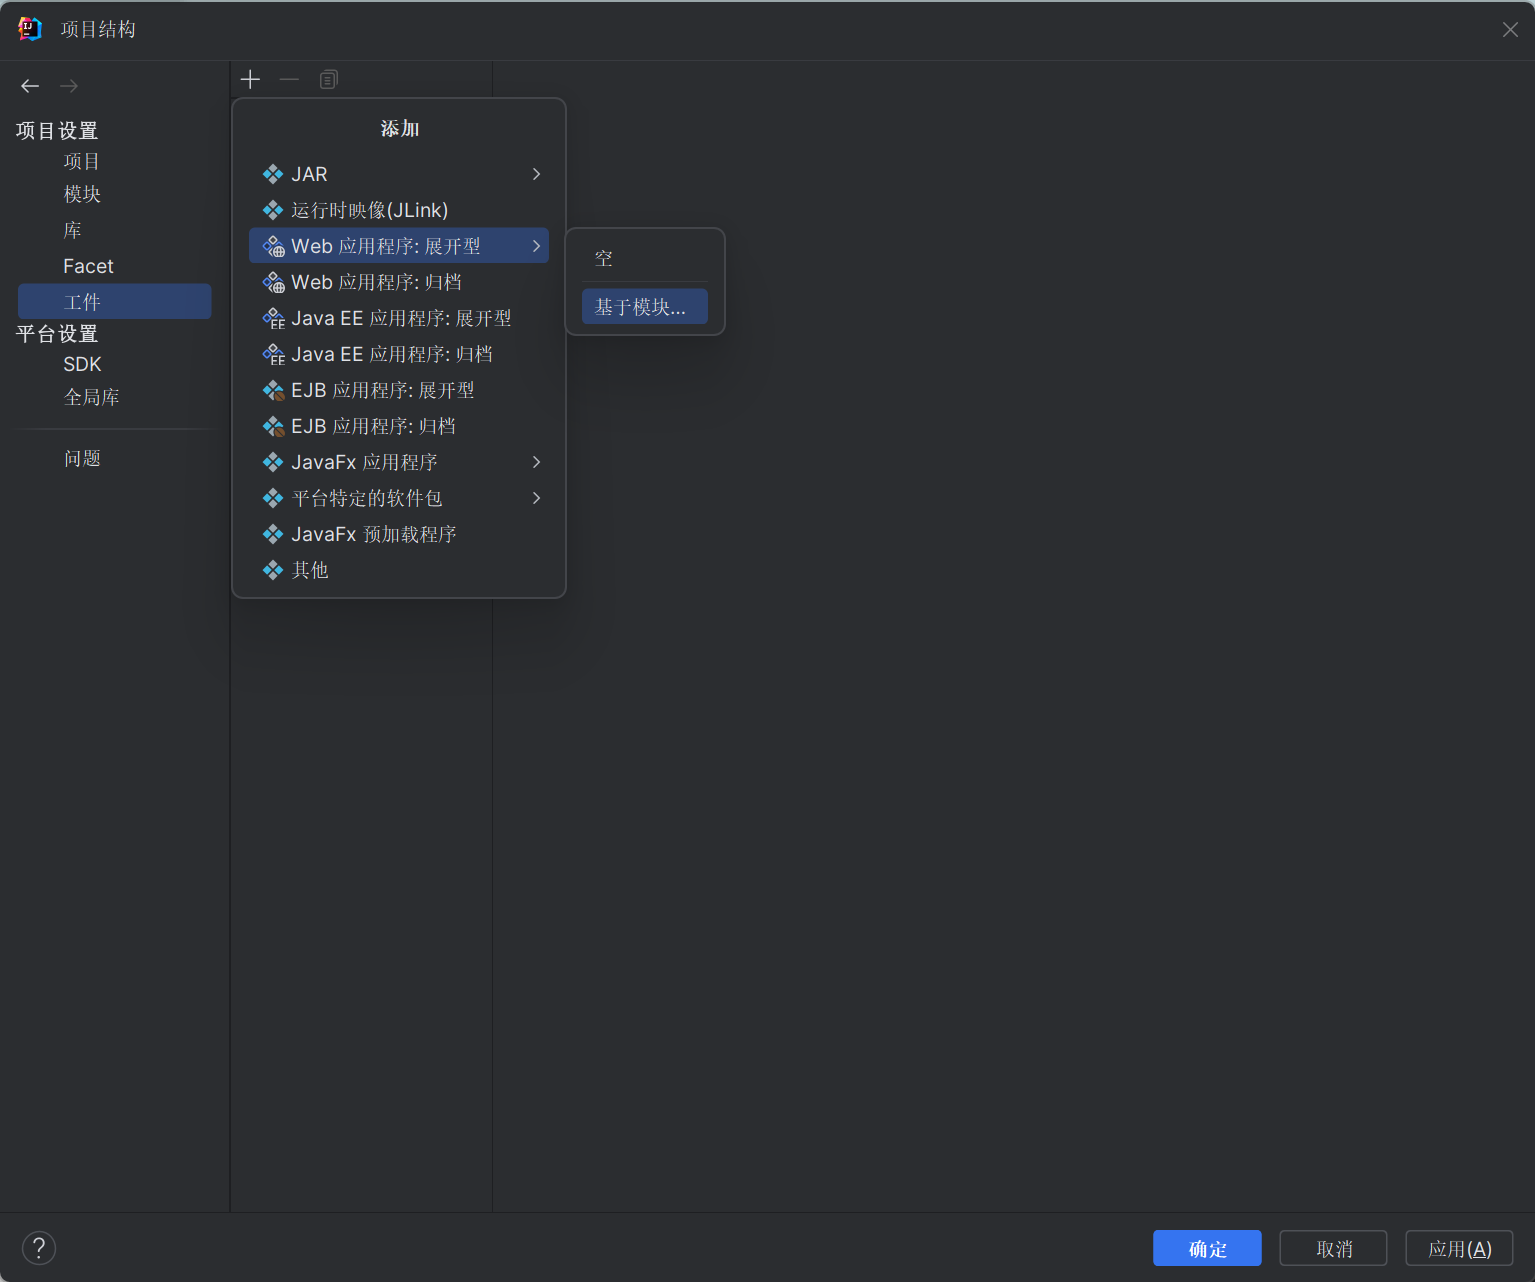Click the JLink runtime image icon
1535x1282 pixels.
pos(273,210)
